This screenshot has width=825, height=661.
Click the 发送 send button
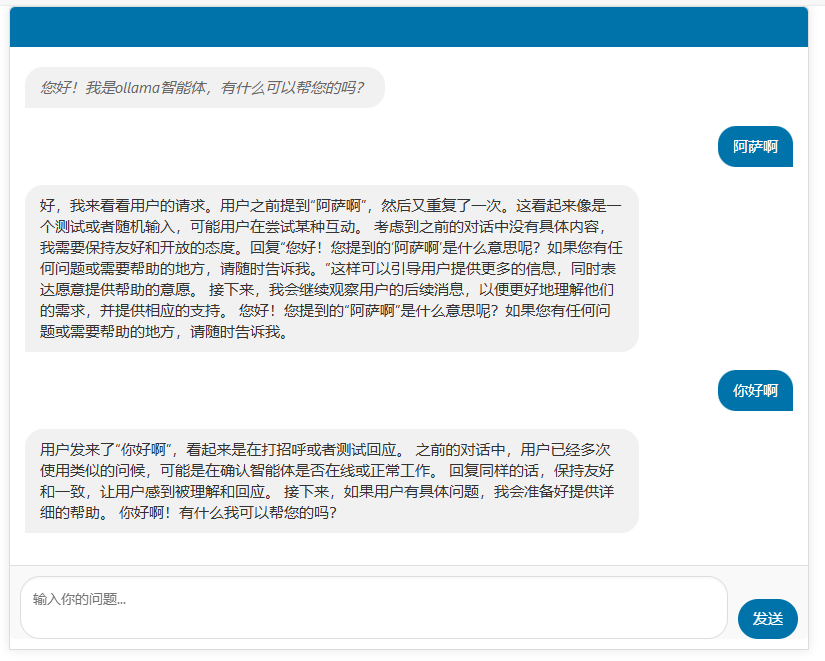pos(767,619)
